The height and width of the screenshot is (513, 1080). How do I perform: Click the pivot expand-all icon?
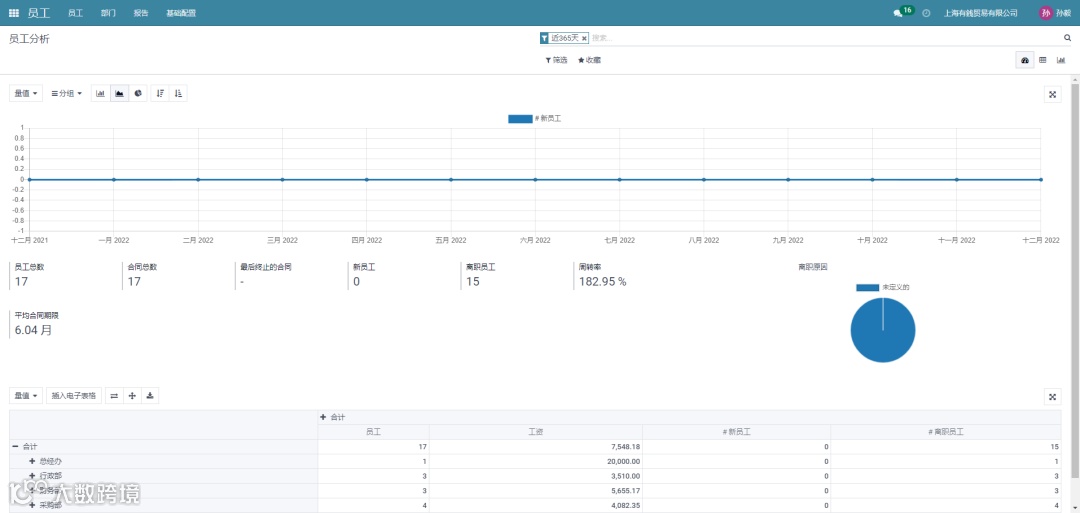coord(132,396)
